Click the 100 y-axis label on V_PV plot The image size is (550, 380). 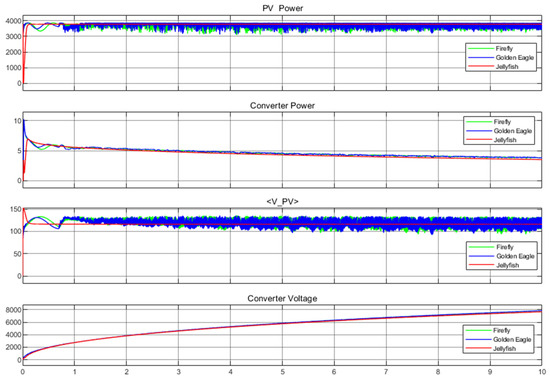(x=15, y=232)
